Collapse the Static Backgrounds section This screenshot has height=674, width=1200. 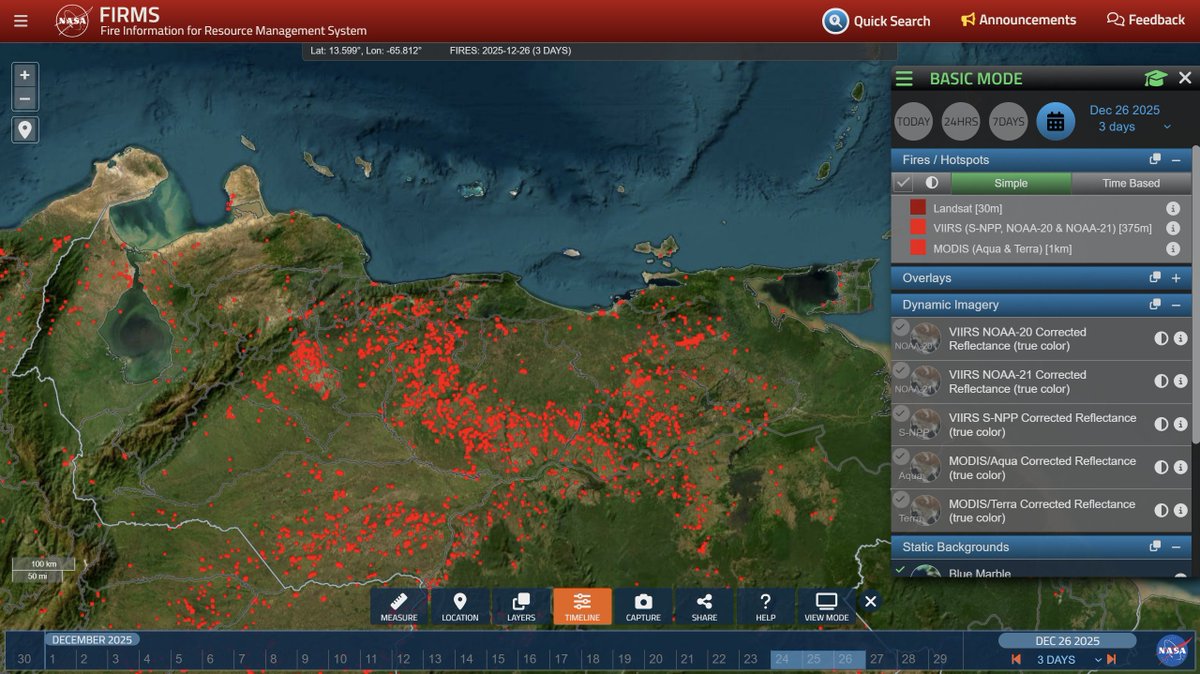coord(1176,547)
